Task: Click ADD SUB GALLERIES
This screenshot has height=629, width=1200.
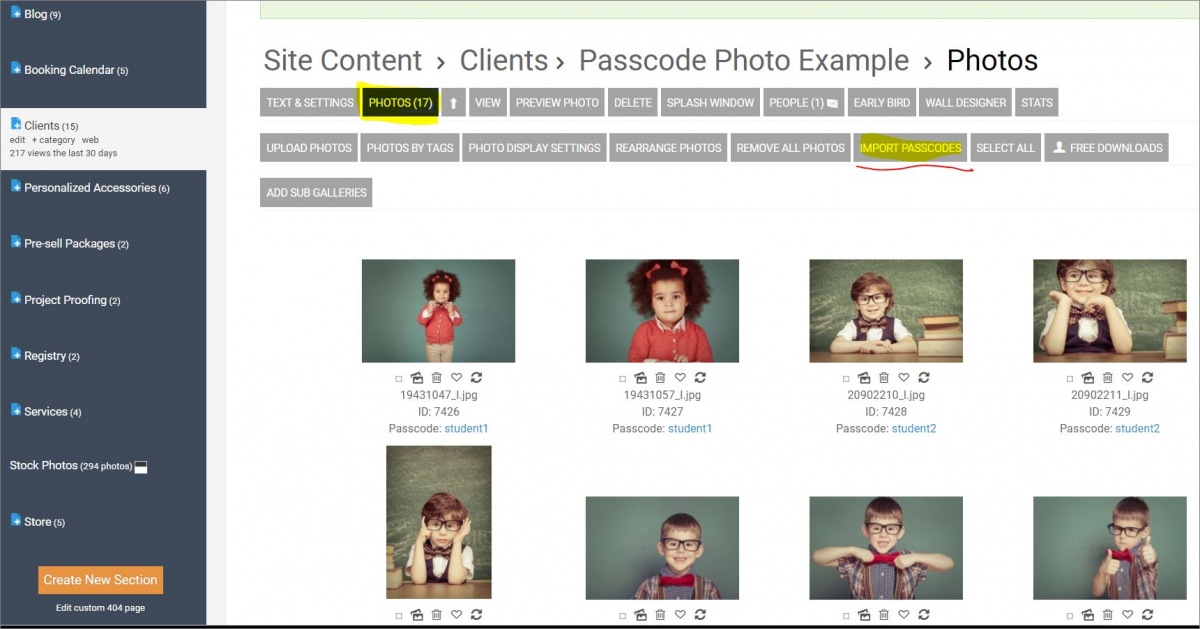Action: 316,192
